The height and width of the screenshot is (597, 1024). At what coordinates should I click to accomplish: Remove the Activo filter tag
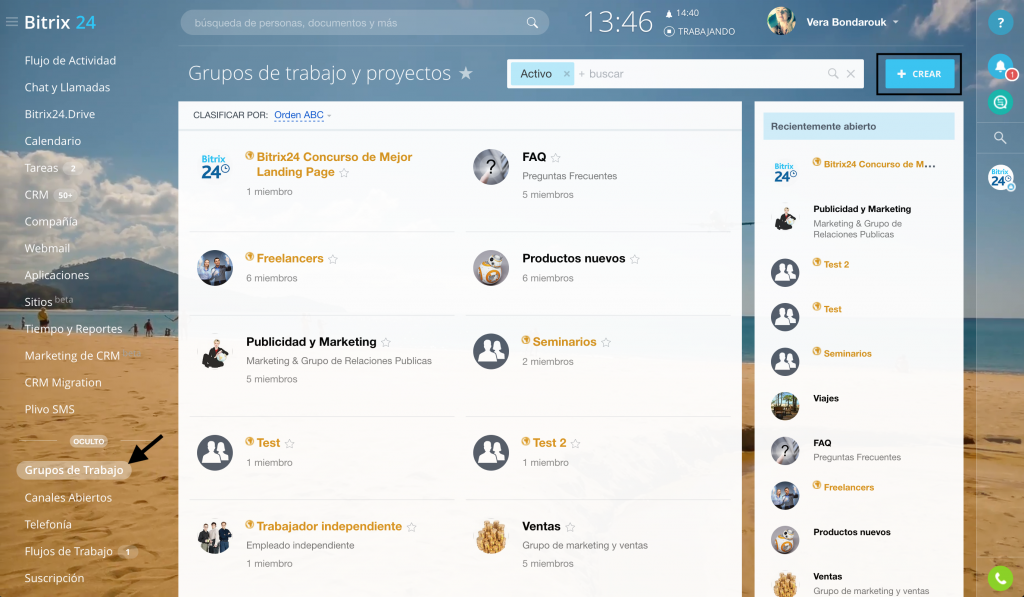pyautogui.click(x=566, y=74)
